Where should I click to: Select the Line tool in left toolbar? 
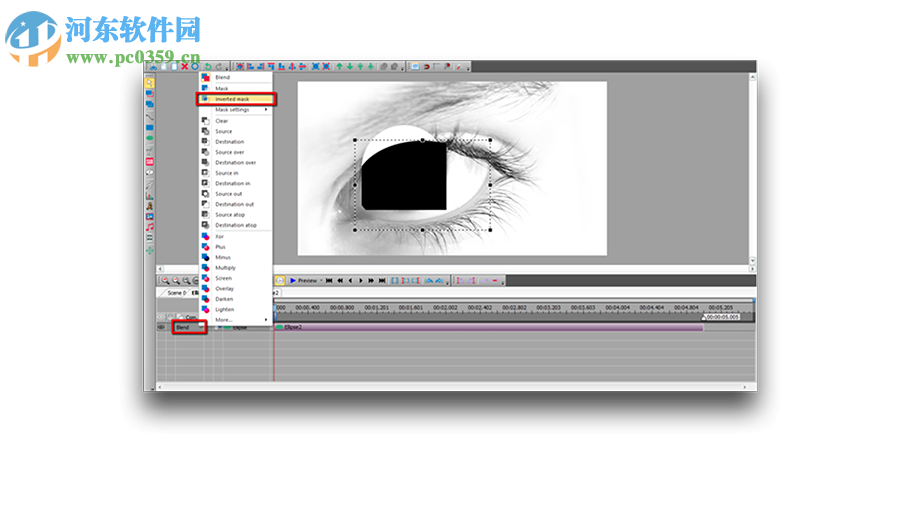(149, 116)
